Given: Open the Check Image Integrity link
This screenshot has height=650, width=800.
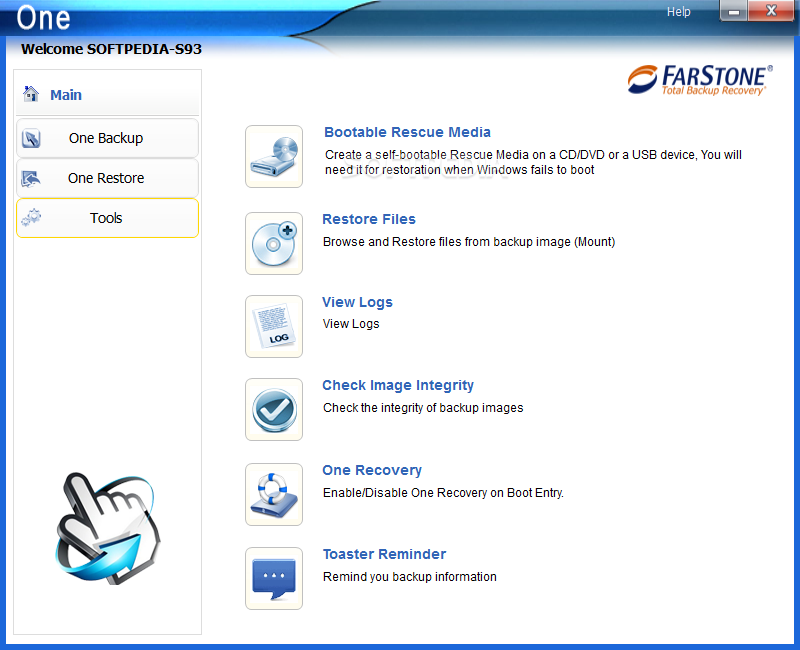Looking at the screenshot, I should tap(398, 385).
